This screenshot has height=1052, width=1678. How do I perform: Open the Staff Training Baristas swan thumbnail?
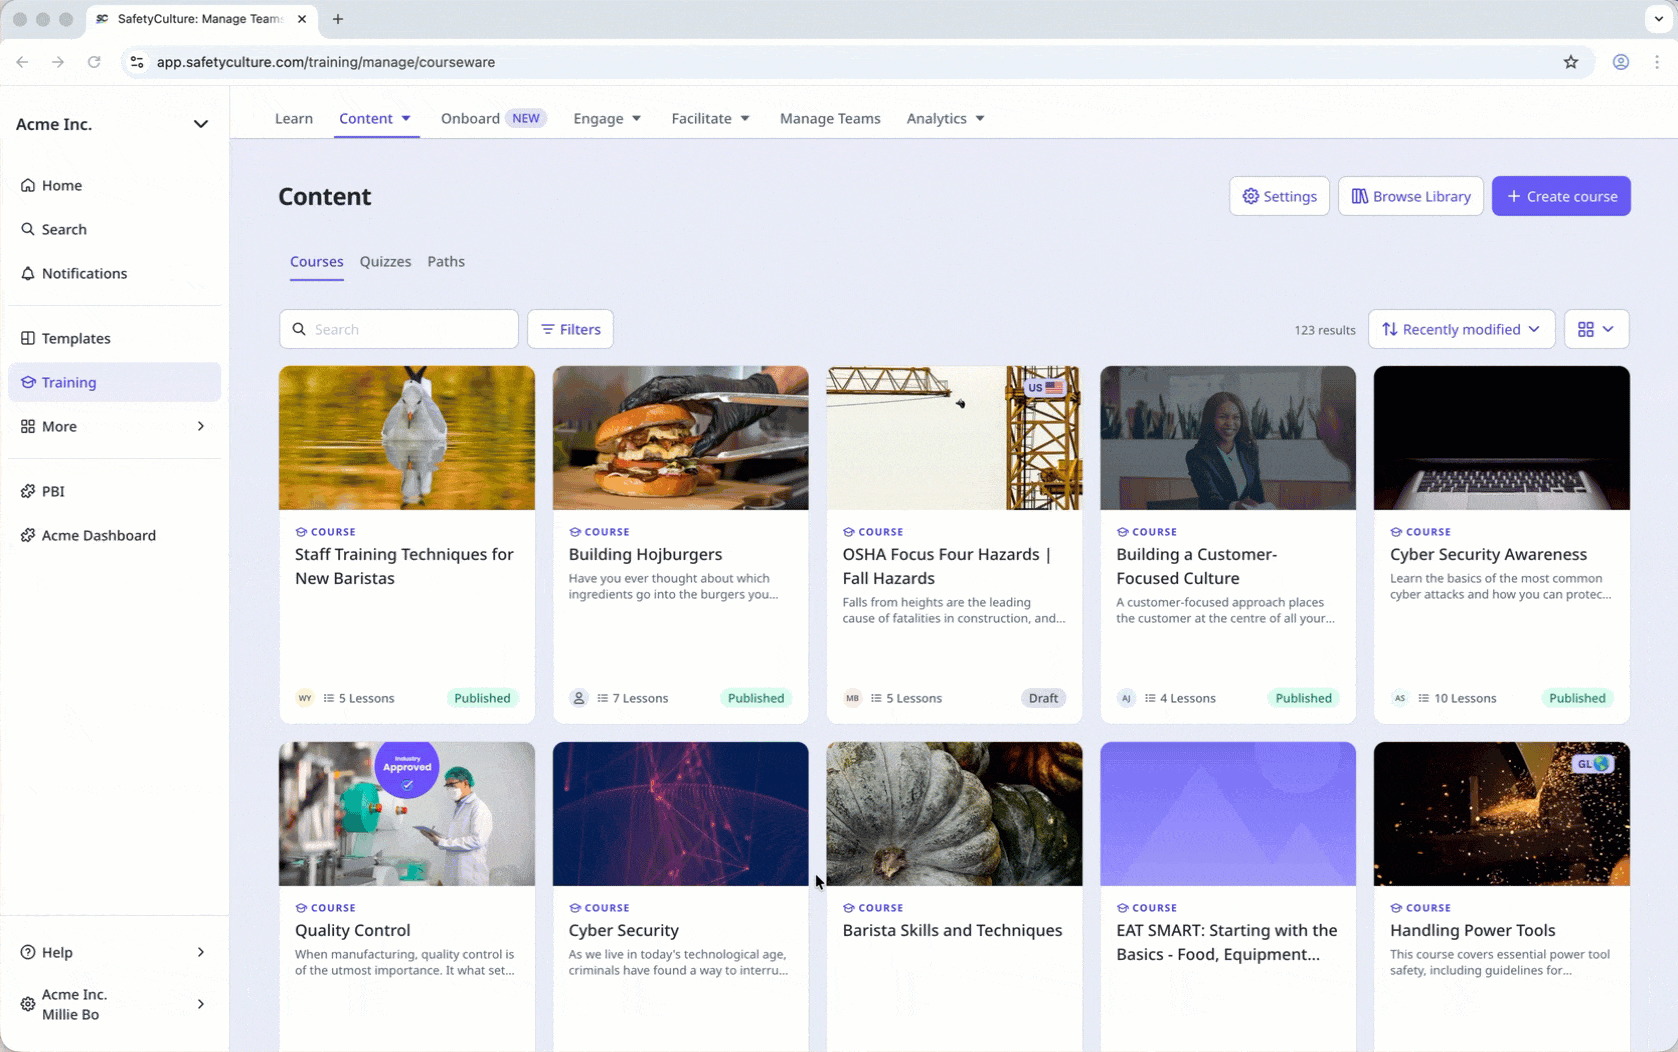[407, 438]
